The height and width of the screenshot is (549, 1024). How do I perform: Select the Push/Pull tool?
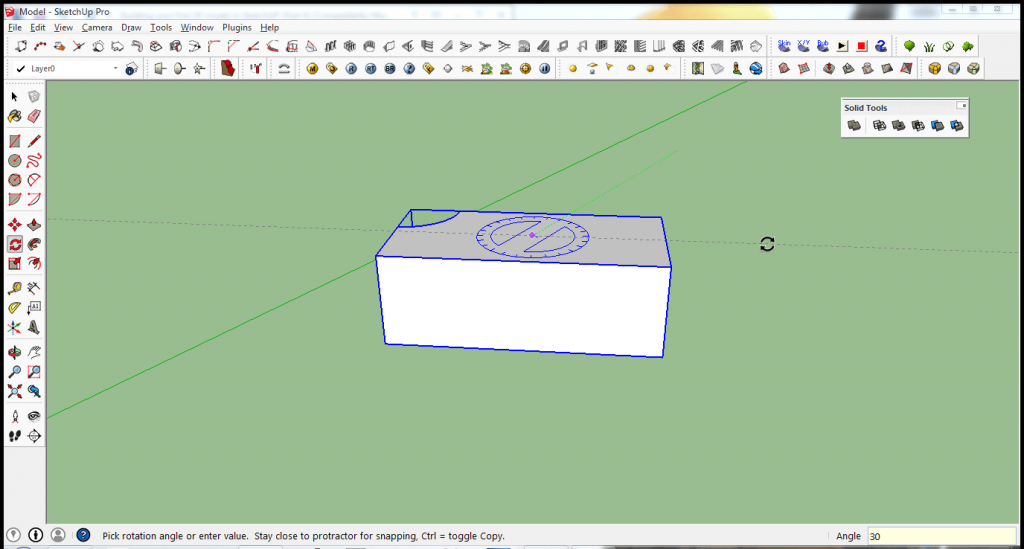pyautogui.click(x=34, y=225)
